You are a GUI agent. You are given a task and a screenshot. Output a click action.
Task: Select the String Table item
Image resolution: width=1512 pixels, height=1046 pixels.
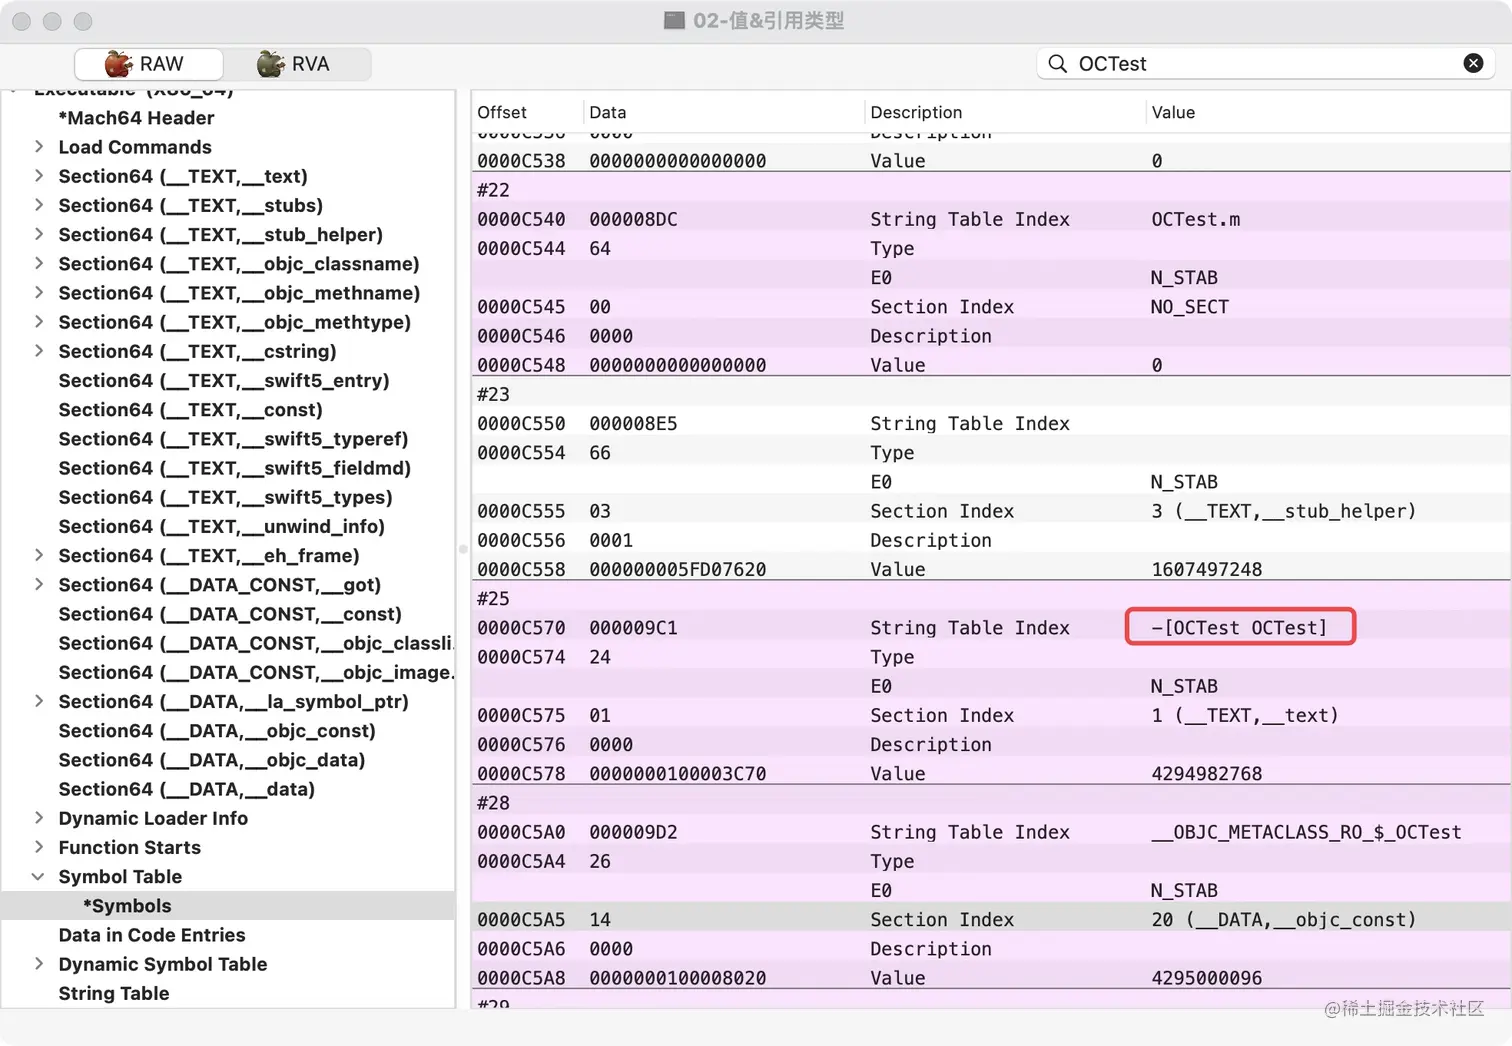(x=114, y=993)
